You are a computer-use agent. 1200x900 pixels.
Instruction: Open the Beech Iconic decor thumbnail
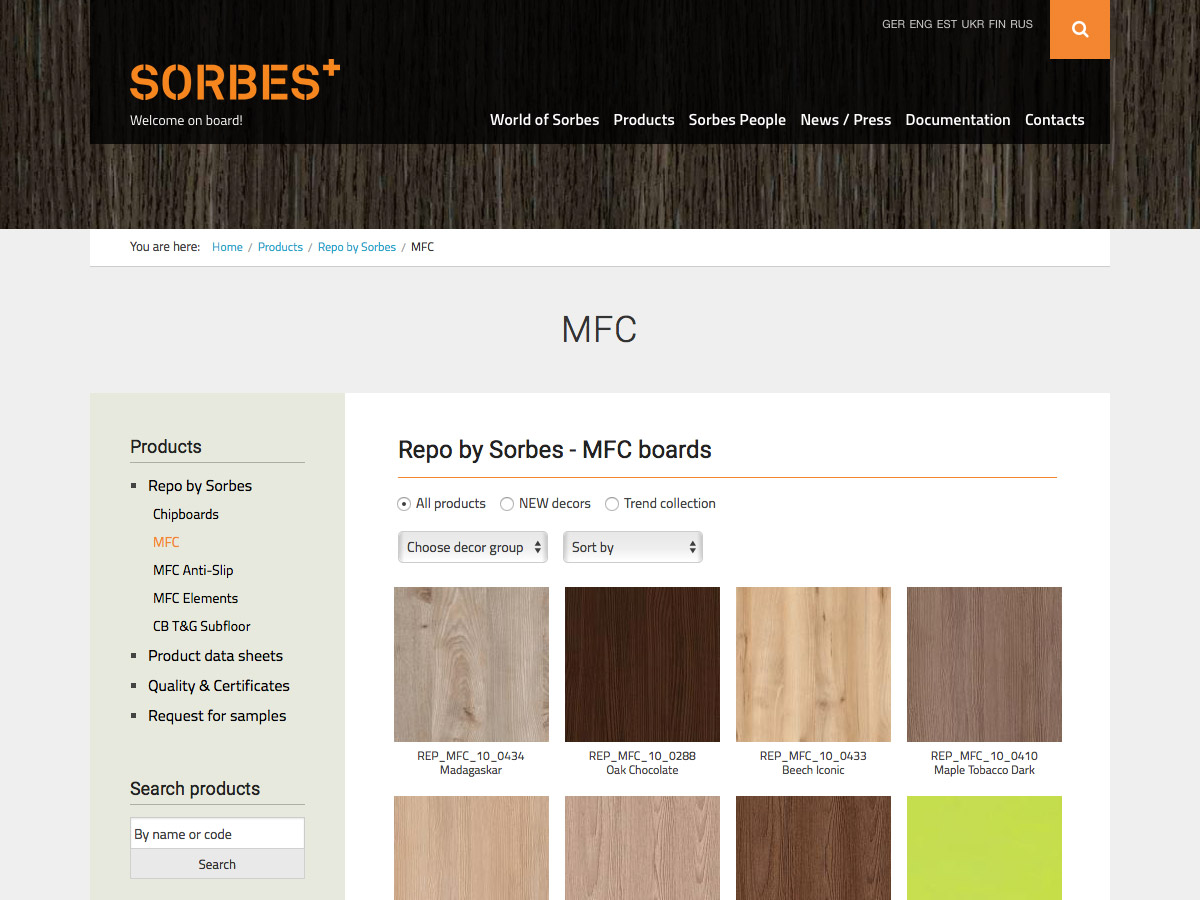pyautogui.click(x=813, y=664)
